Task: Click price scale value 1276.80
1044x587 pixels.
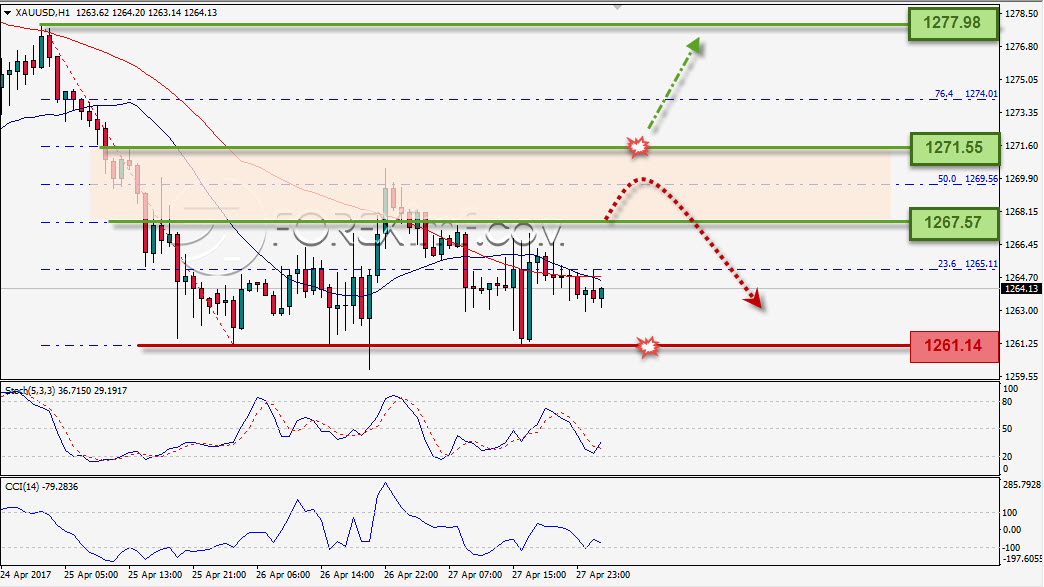Action: pyautogui.click(x=1021, y=47)
